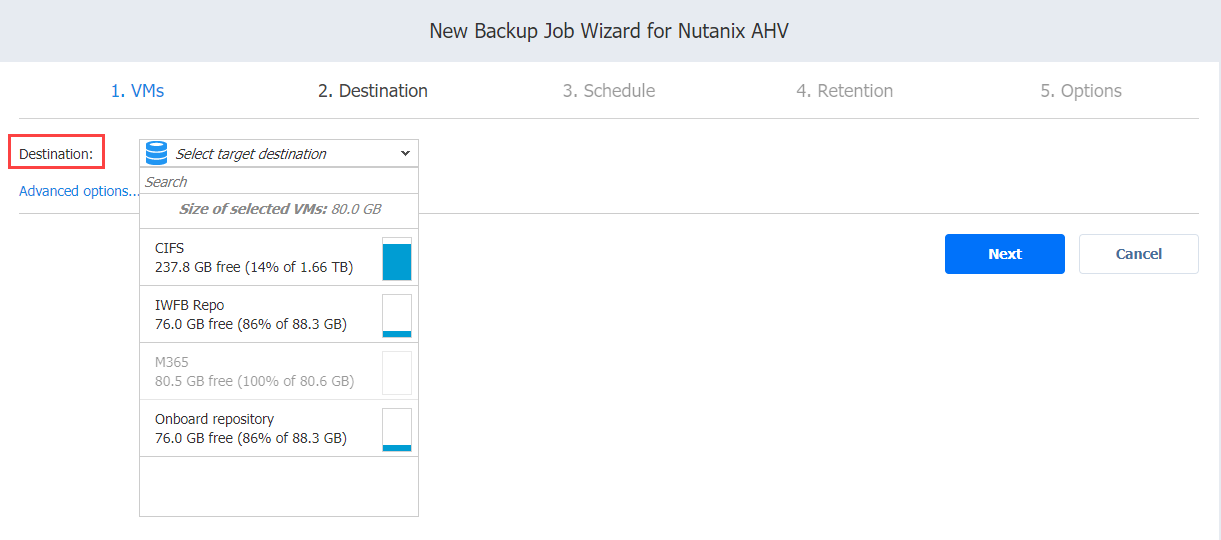Open the 3. Schedule step
The image size is (1221, 540).
(608, 91)
